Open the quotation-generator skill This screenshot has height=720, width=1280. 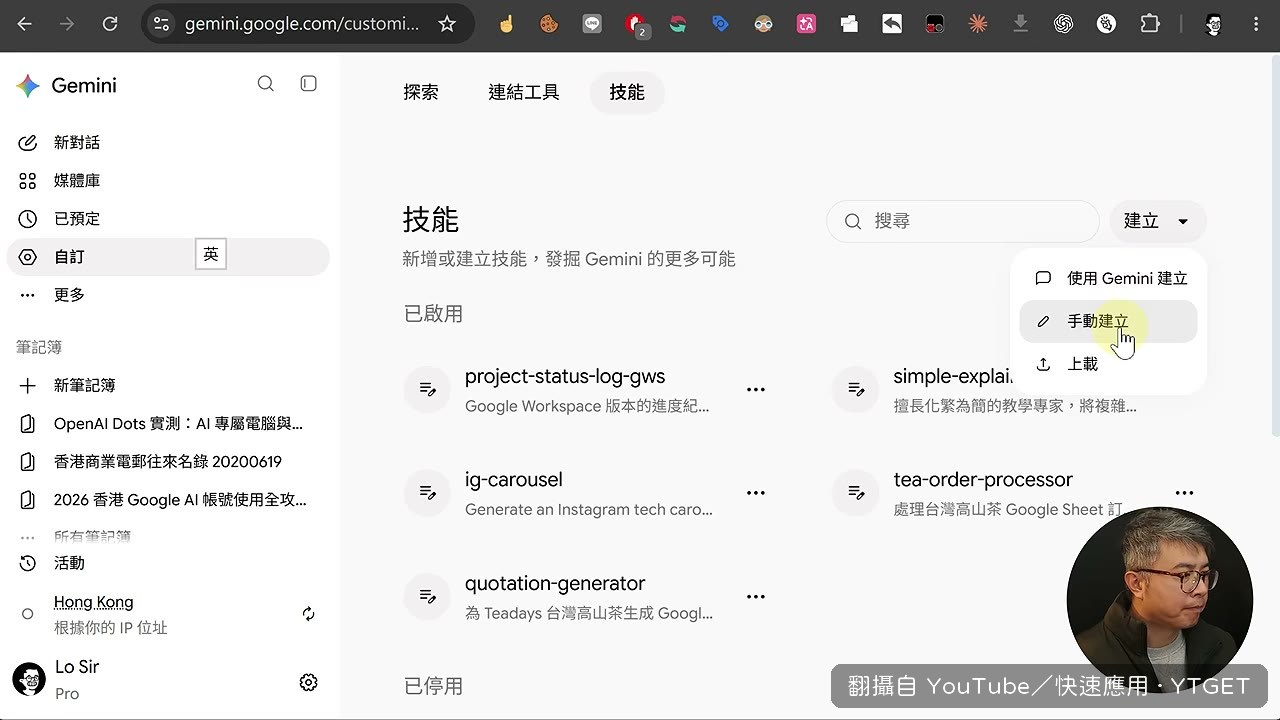pos(555,584)
